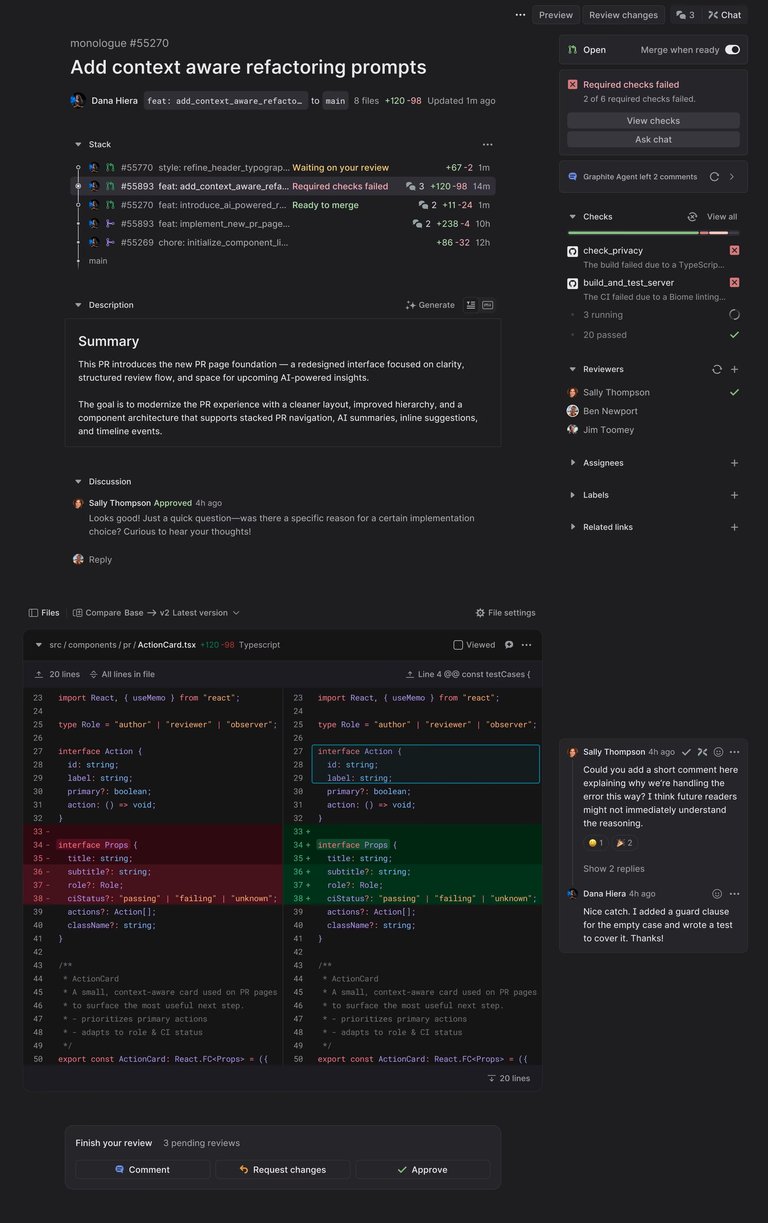Resolve Sally Thompson's comment with checkmark

tap(686, 752)
